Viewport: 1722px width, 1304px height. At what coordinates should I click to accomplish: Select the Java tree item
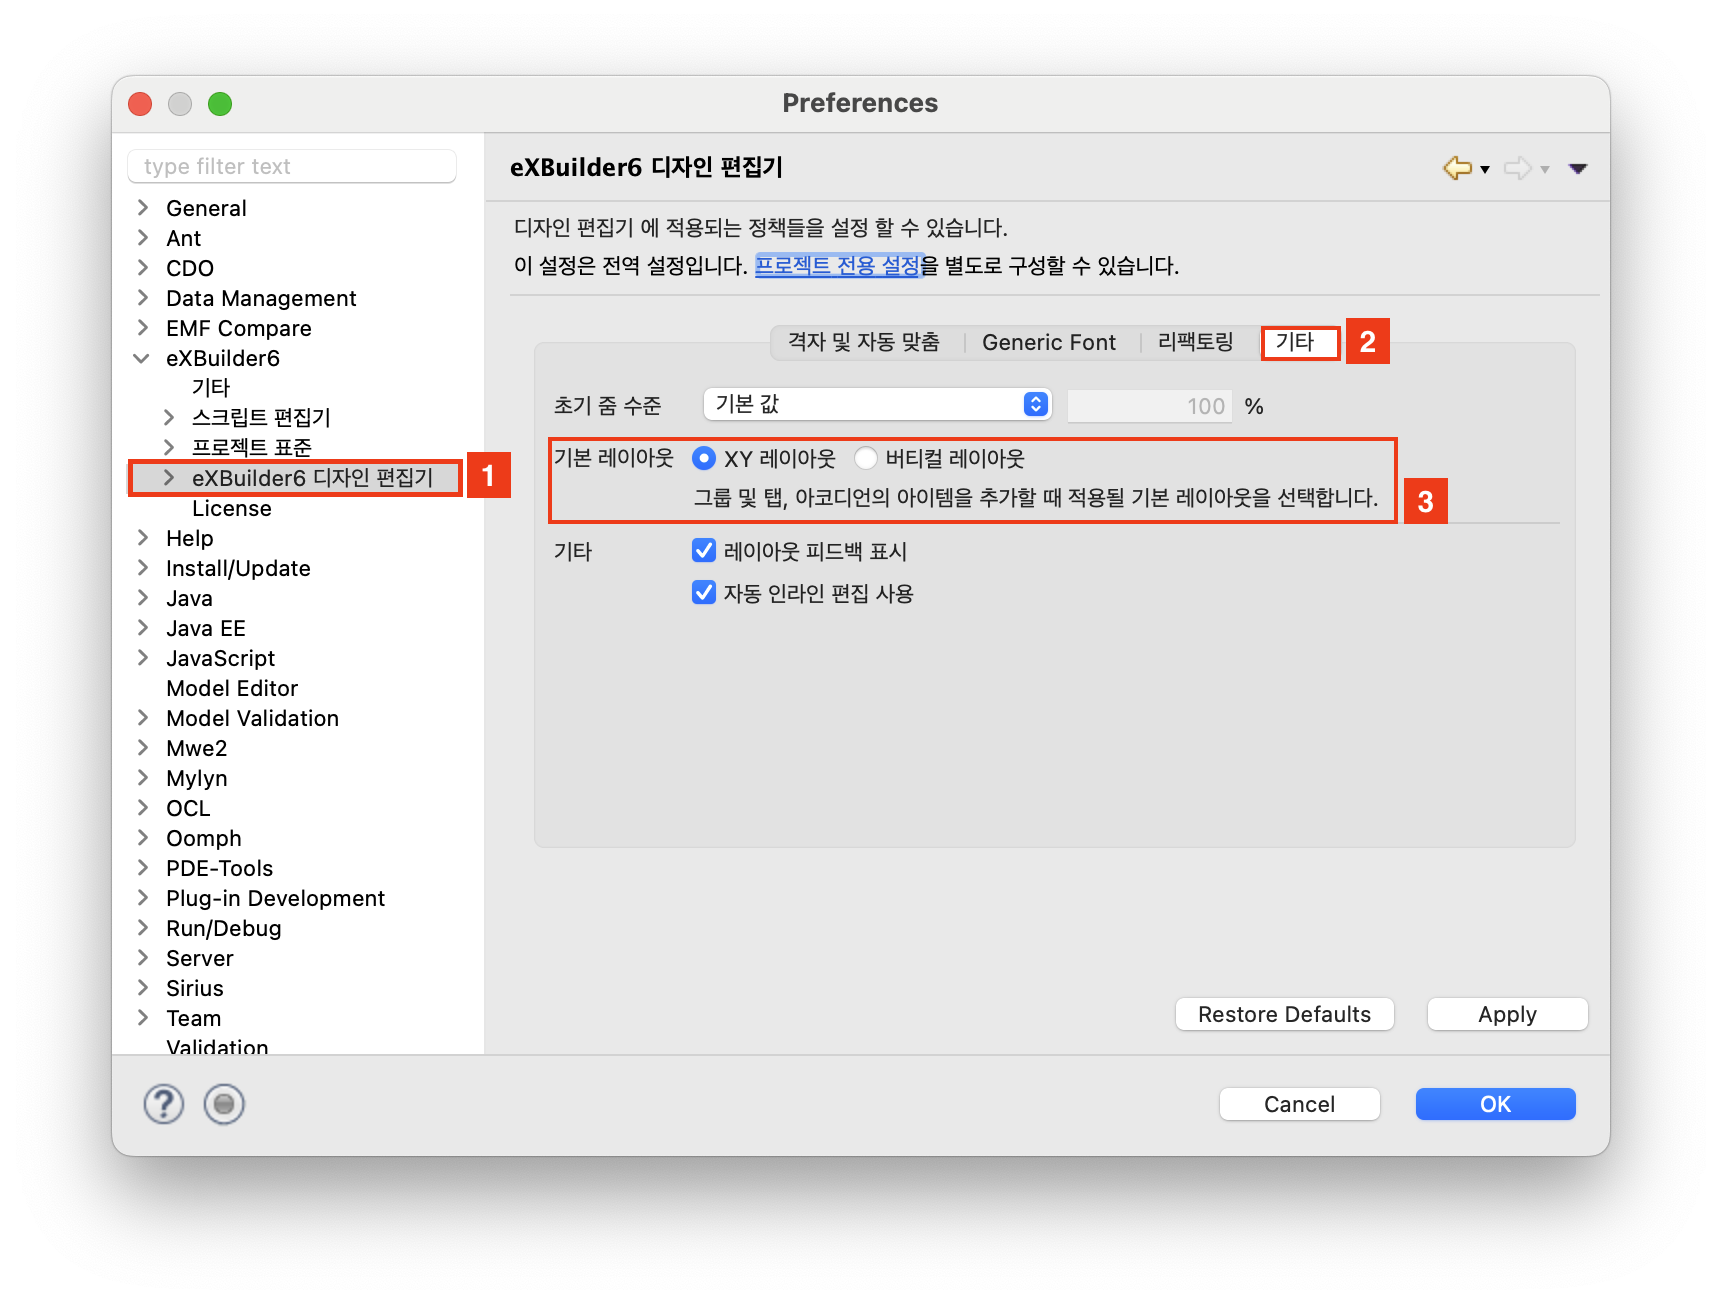pyautogui.click(x=189, y=598)
